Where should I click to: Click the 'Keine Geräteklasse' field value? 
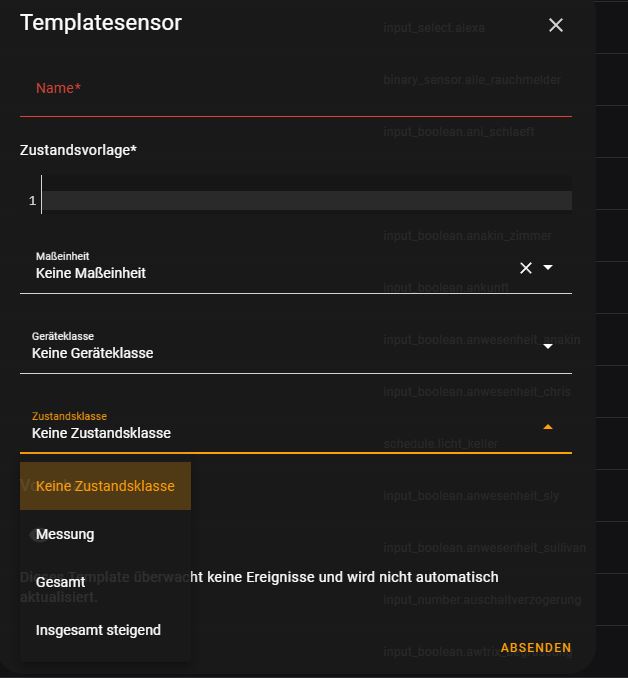[x=93, y=353]
